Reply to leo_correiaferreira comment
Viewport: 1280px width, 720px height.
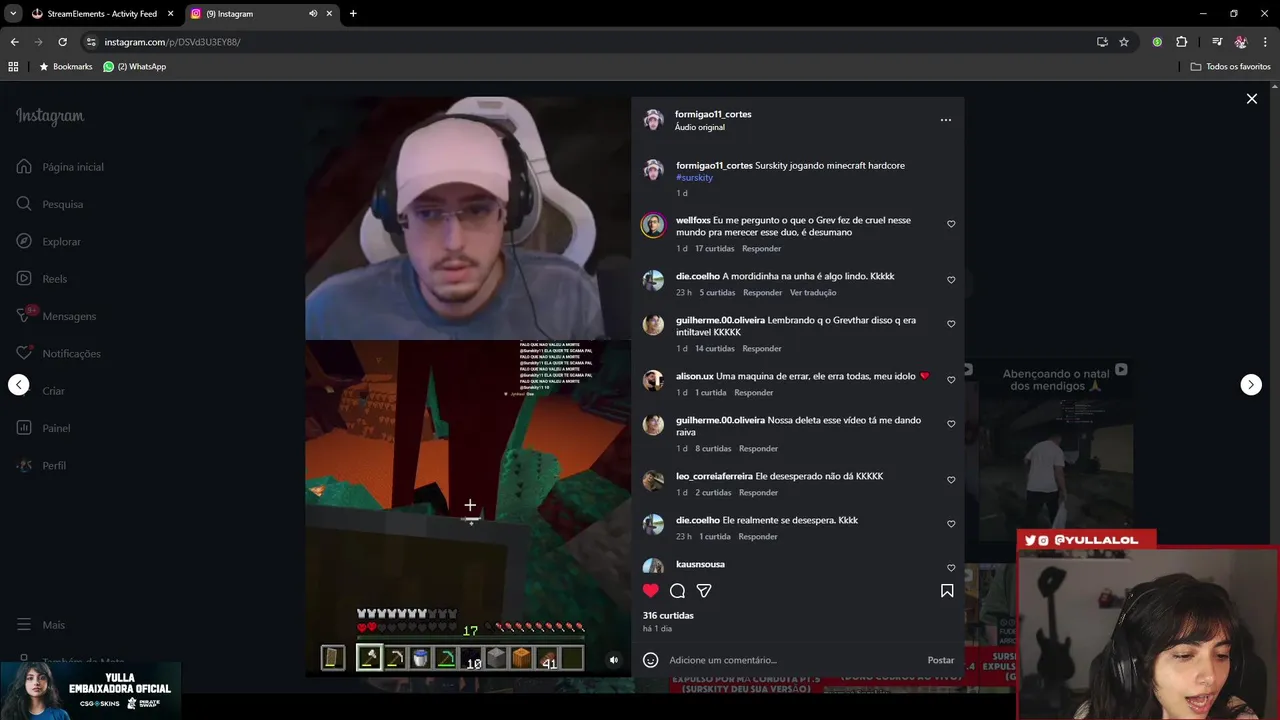pyautogui.click(x=758, y=492)
